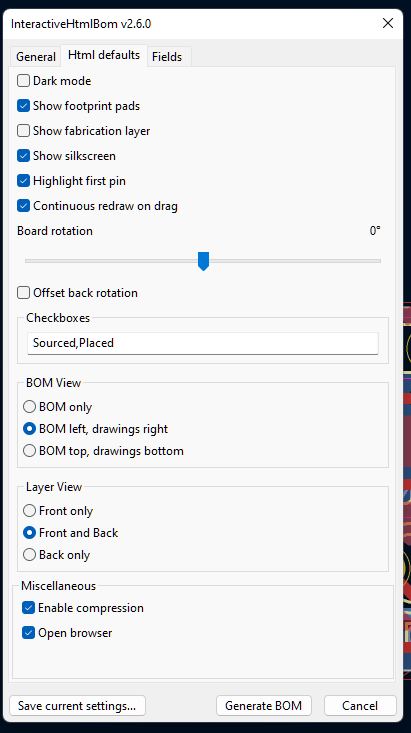
Task: Disable Show silkscreen option
Action: click(x=23, y=156)
